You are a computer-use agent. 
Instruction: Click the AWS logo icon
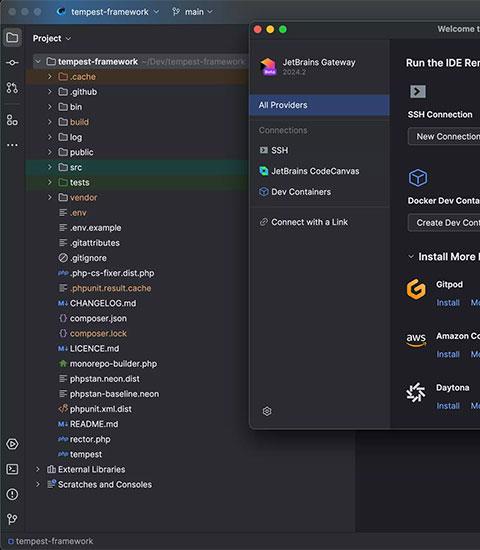(416, 340)
